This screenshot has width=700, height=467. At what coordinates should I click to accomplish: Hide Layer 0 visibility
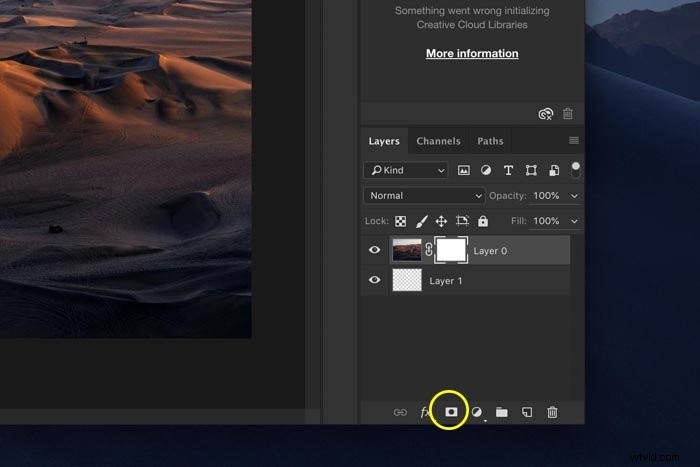(375, 250)
